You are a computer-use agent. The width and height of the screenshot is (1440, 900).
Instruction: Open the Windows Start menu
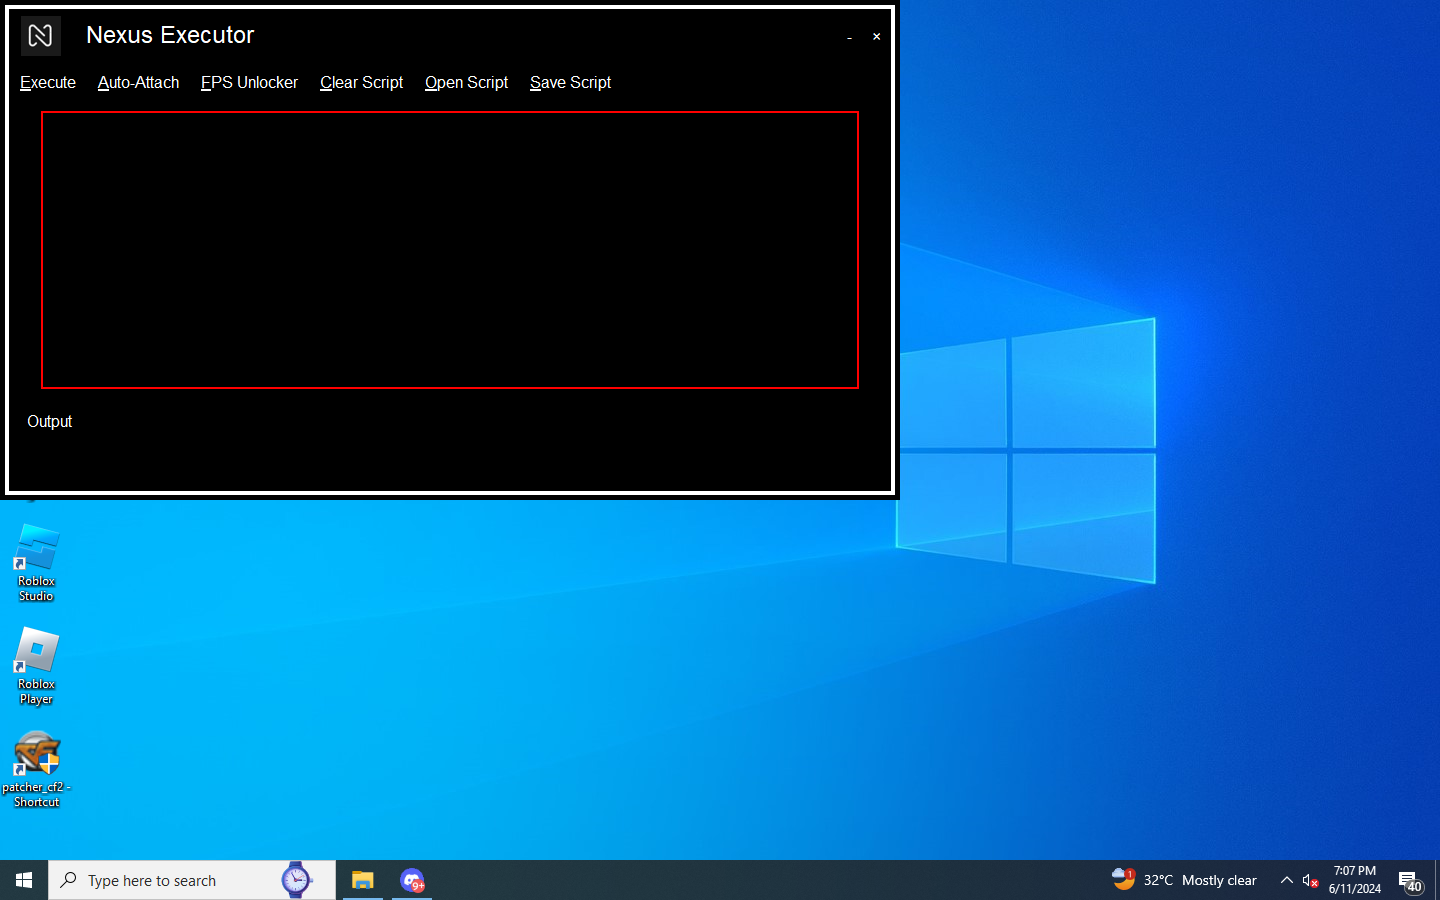24,880
